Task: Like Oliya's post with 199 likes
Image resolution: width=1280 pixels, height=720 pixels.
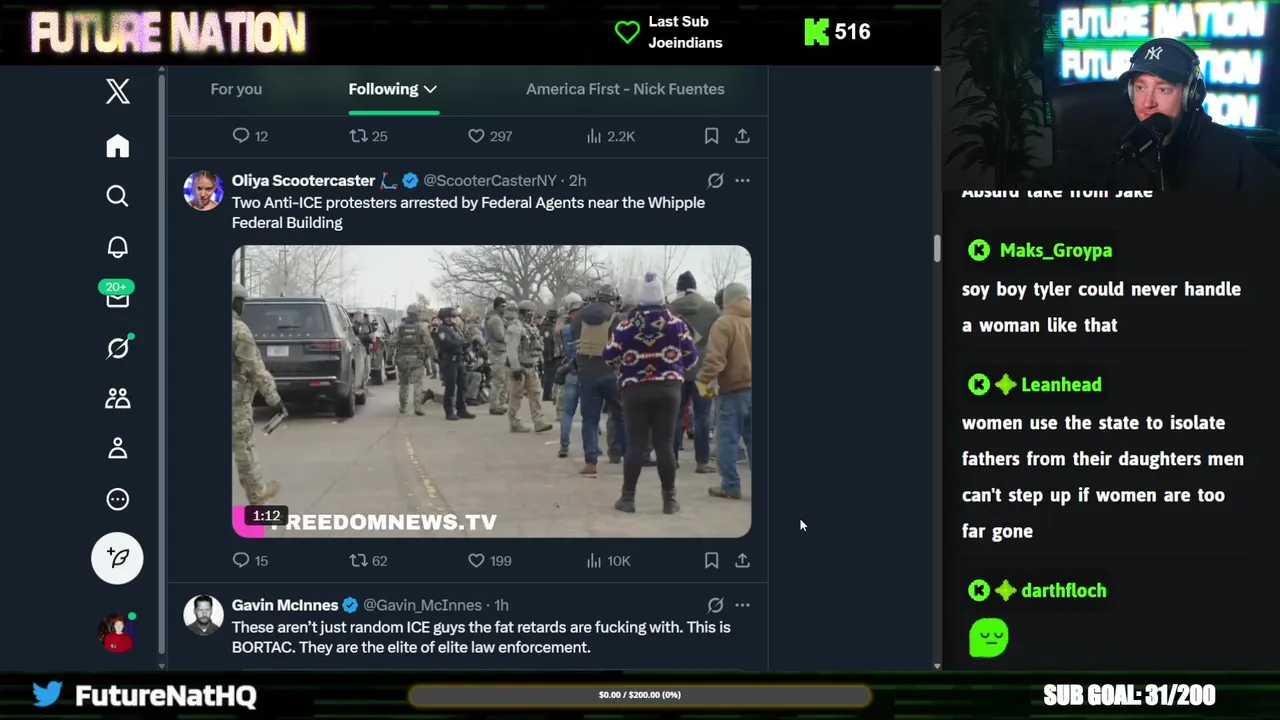Action: (490, 561)
